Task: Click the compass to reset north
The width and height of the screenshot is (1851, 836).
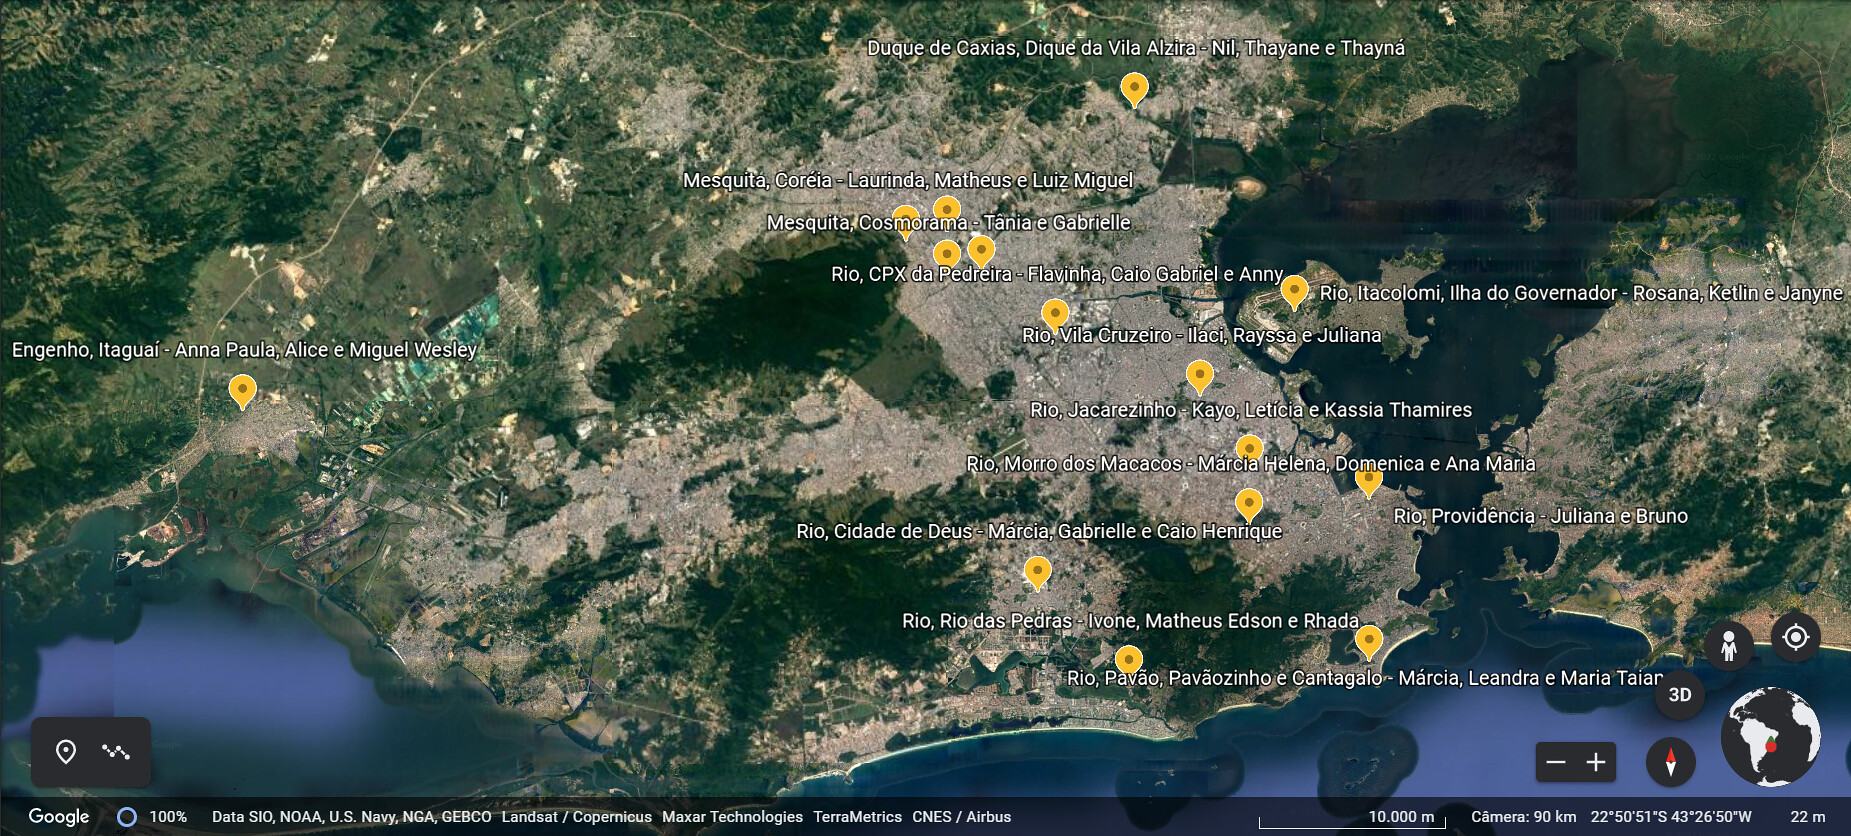Action: (1670, 763)
